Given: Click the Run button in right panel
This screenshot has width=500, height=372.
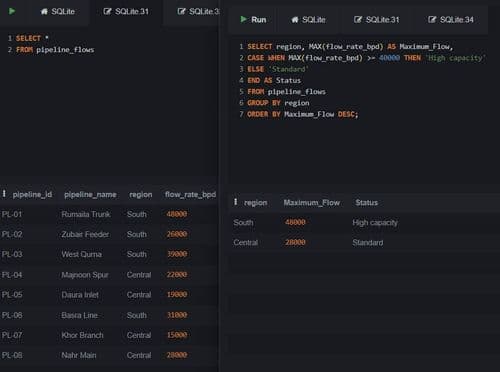Looking at the screenshot, I should [x=254, y=20].
